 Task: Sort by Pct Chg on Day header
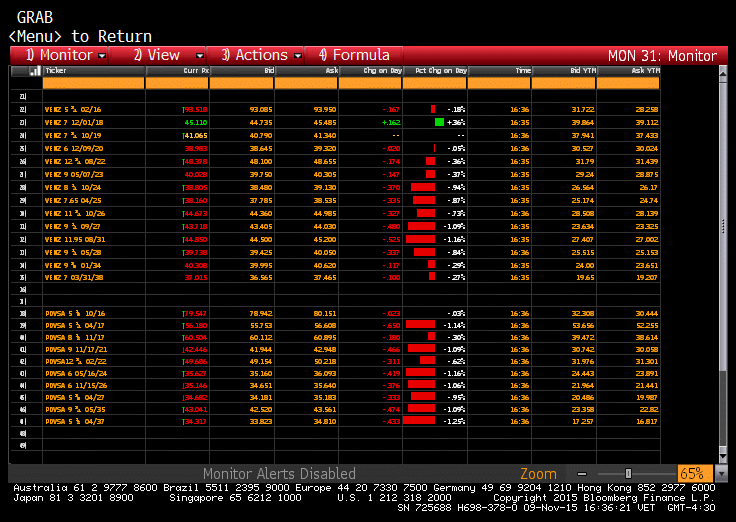click(435, 71)
